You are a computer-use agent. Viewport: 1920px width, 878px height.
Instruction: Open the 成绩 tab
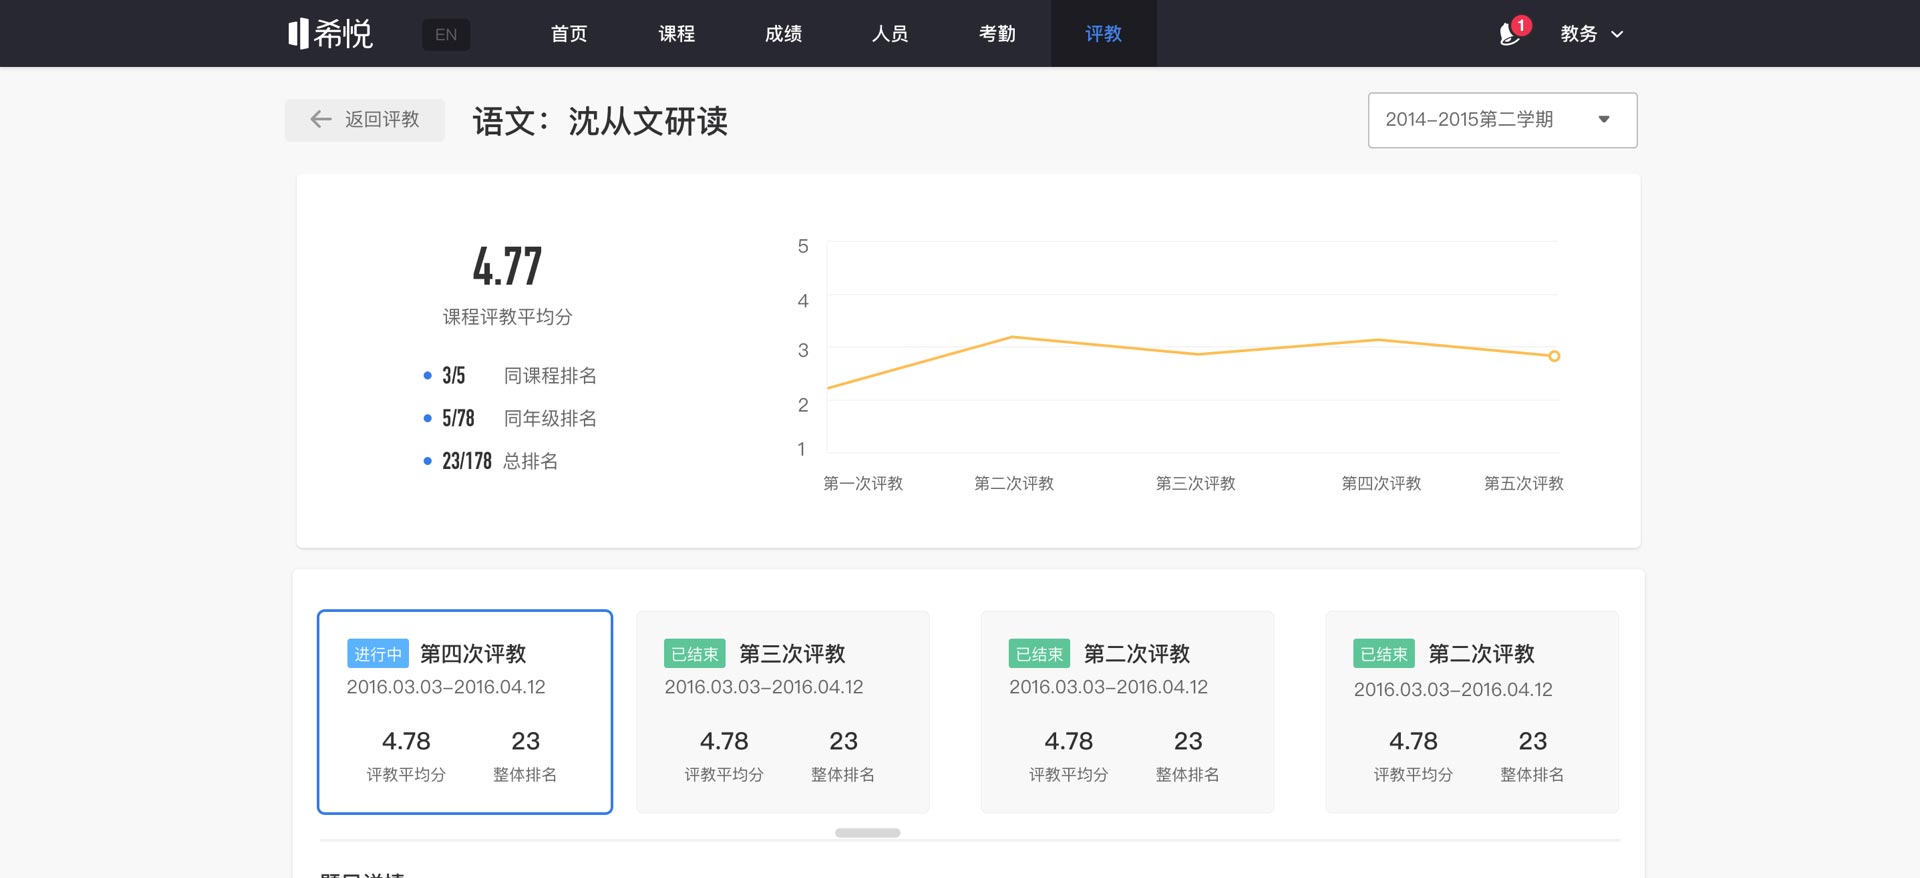[x=783, y=34]
